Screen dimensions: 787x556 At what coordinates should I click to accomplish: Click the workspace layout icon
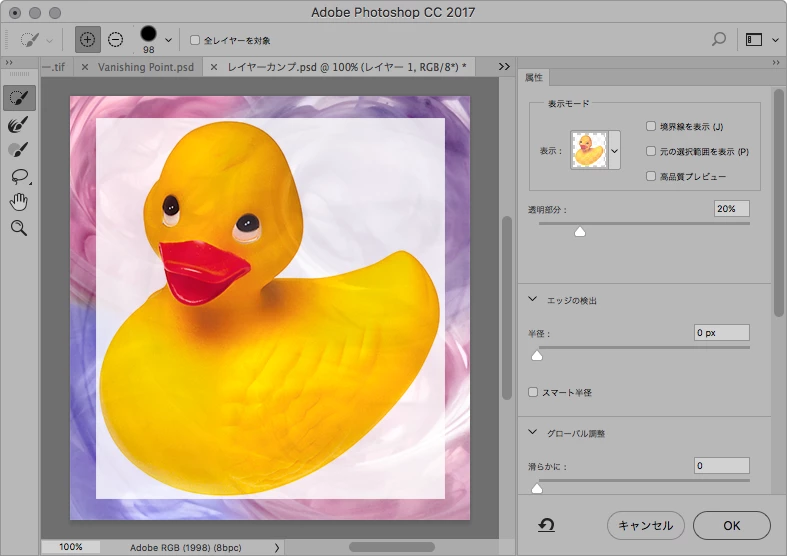(753, 40)
